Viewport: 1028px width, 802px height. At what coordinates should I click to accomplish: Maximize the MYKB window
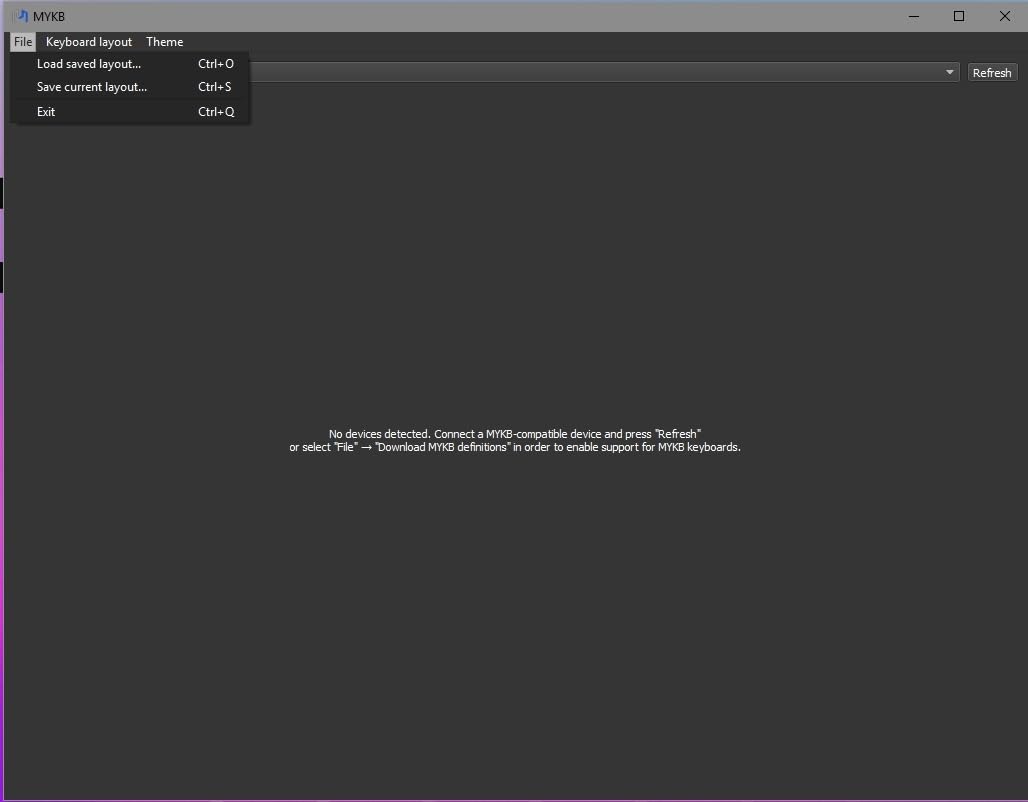[959, 16]
